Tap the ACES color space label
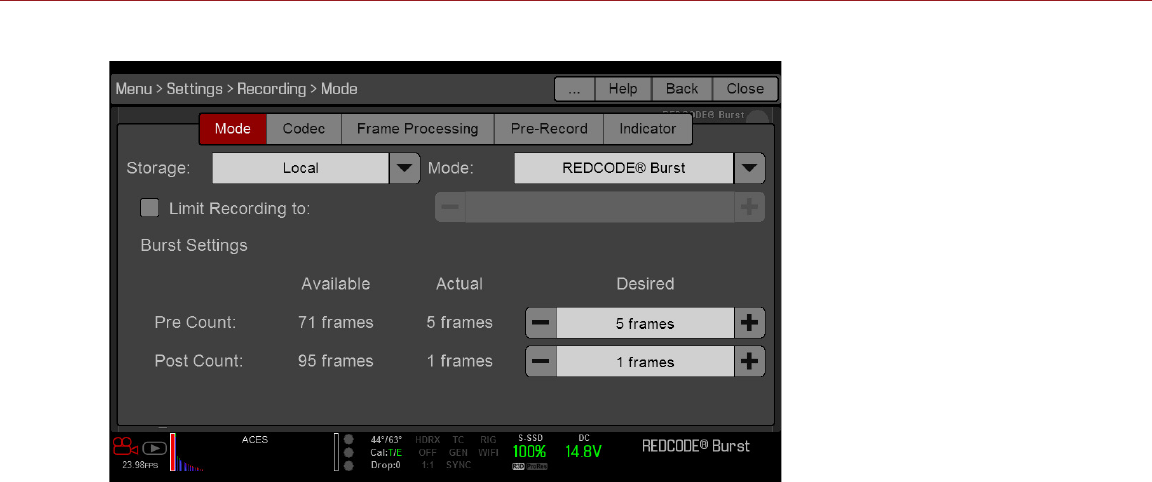Screen dimensions: 1152x482 pyautogui.click(x=255, y=439)
